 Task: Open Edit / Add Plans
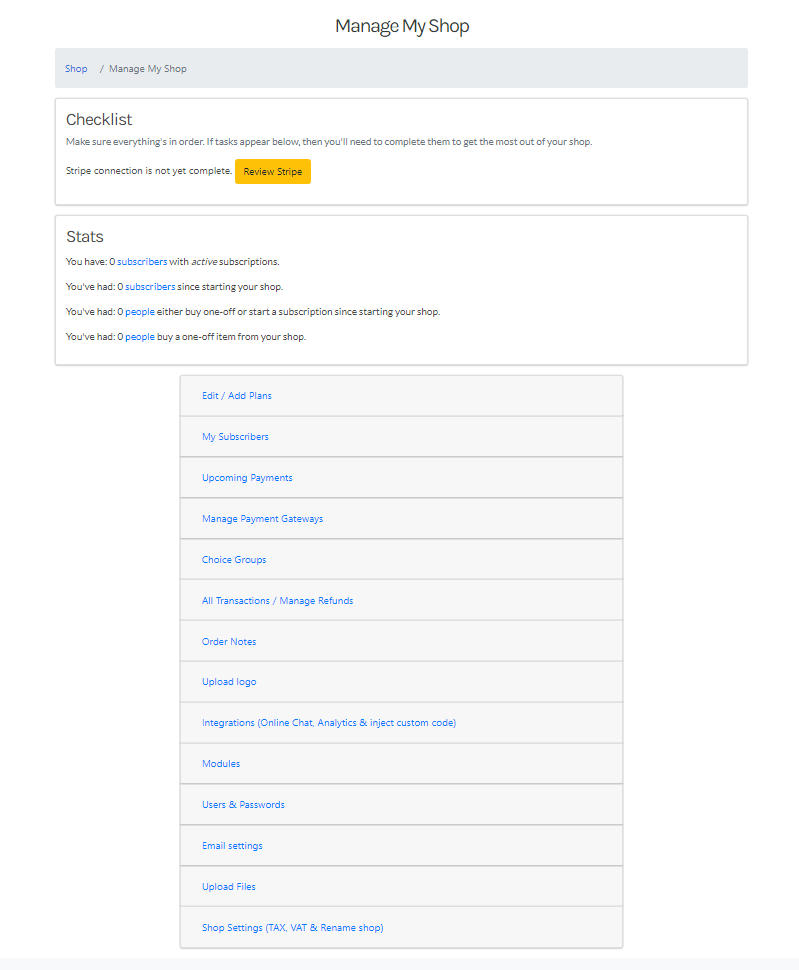pos(237,396)
